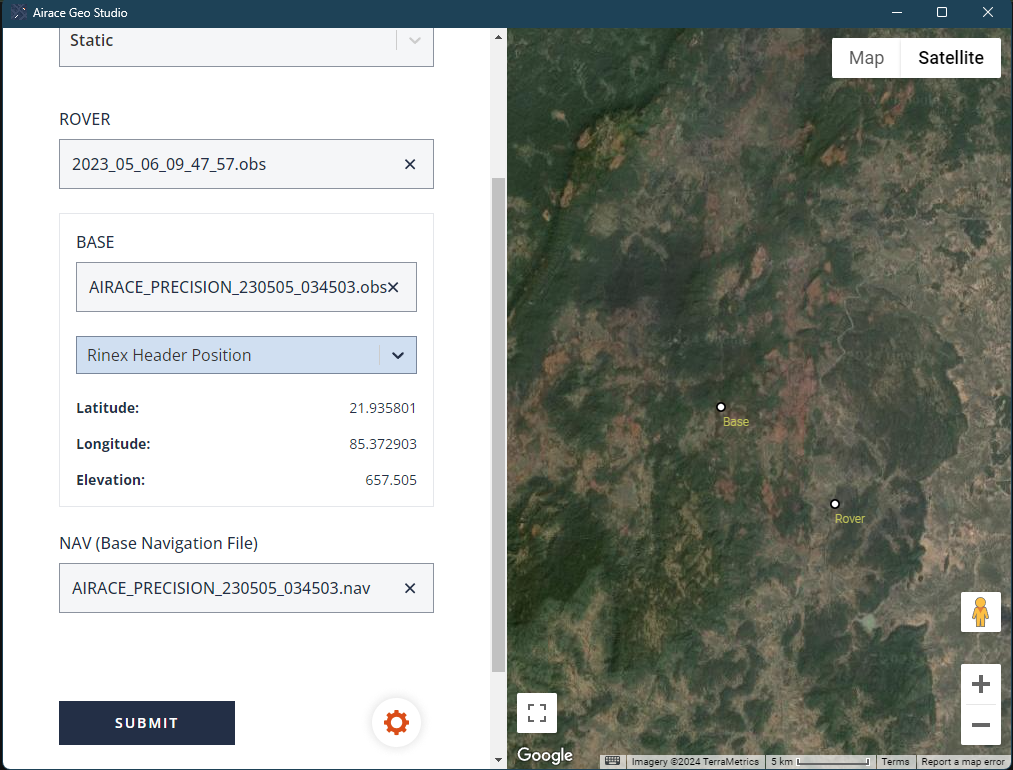Expand the Rinex Header Position dropdown
Viewport: 1013px width, 770px height.
[397, 355]
